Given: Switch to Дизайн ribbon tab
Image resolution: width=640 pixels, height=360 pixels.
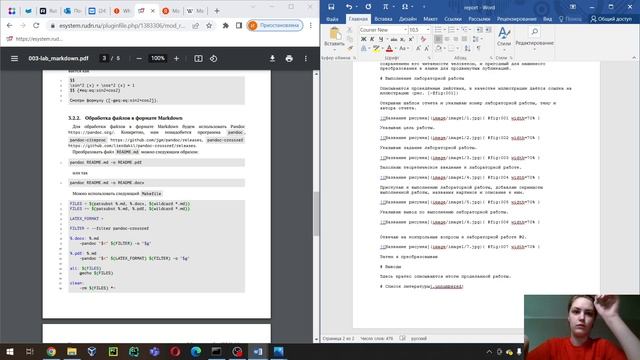Looking at the screenshot, I should (408, 19).
